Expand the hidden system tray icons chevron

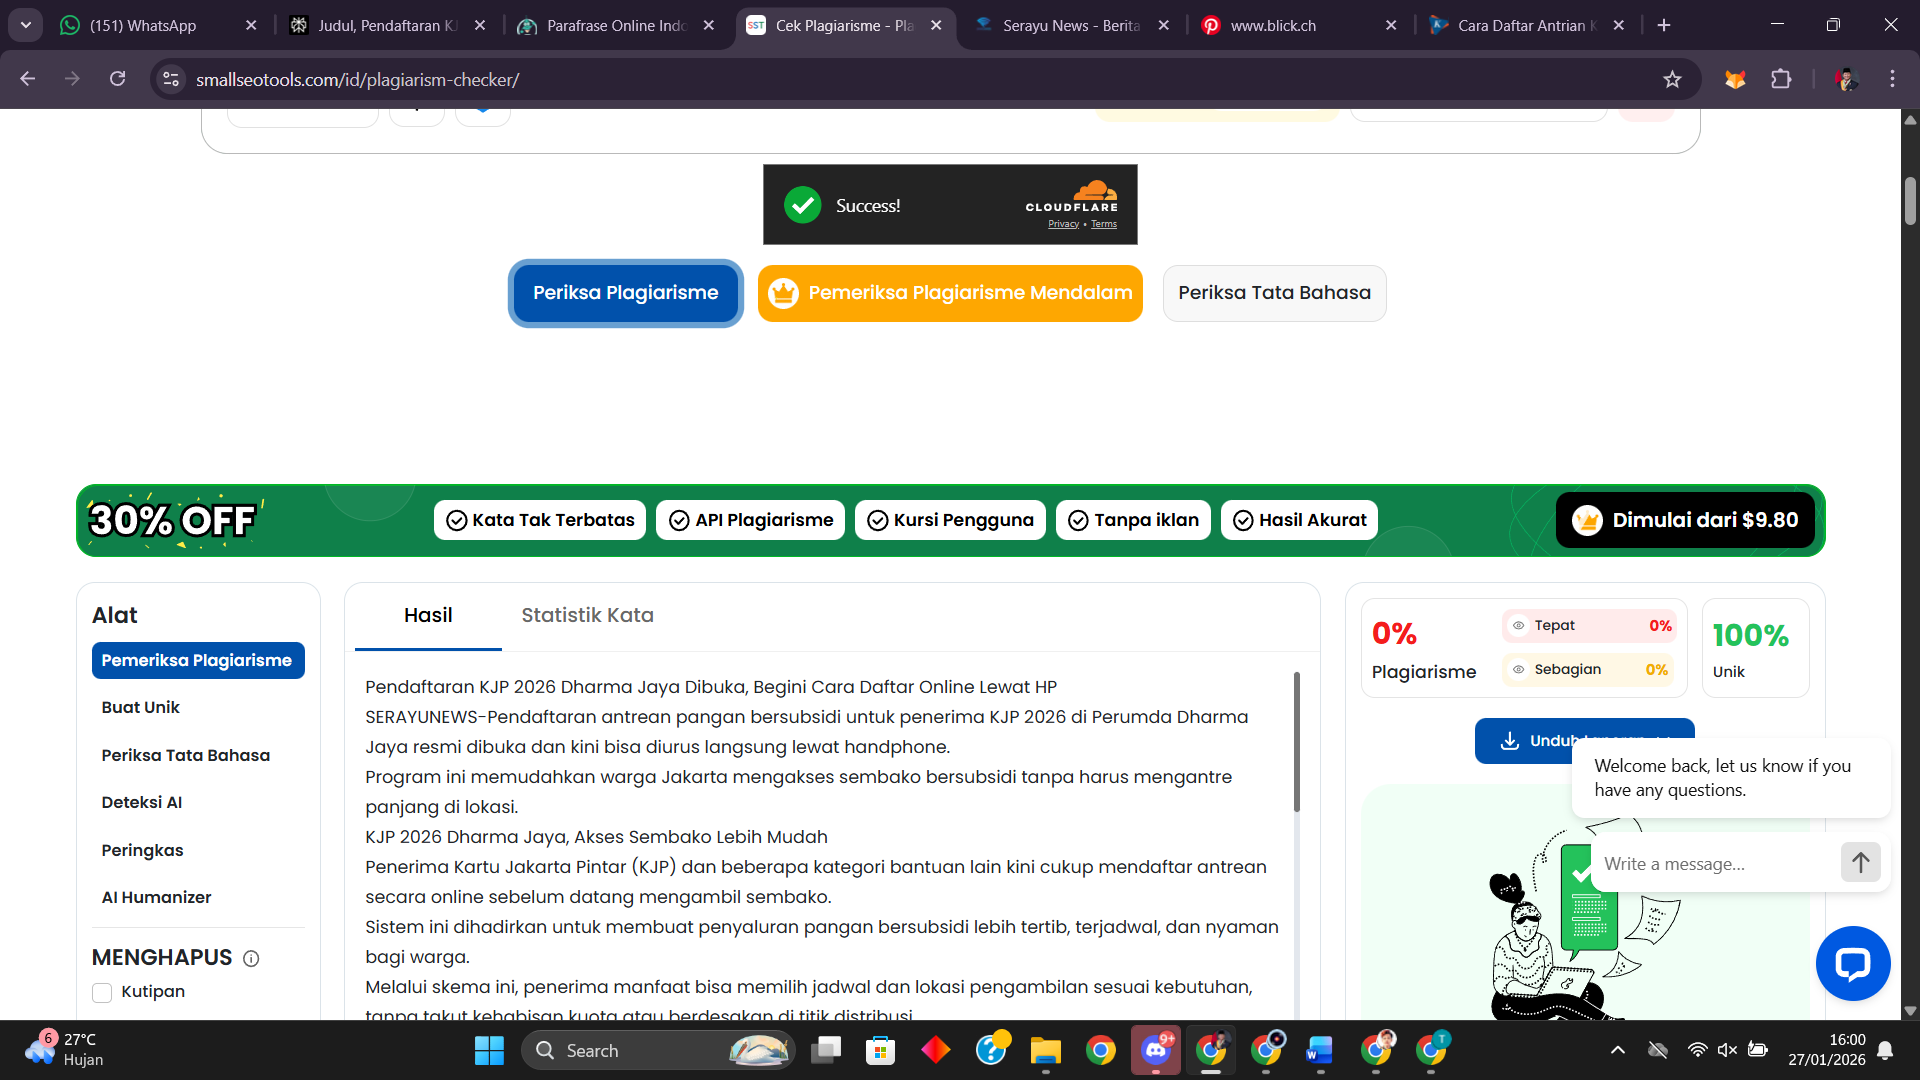point(1617,1050)
